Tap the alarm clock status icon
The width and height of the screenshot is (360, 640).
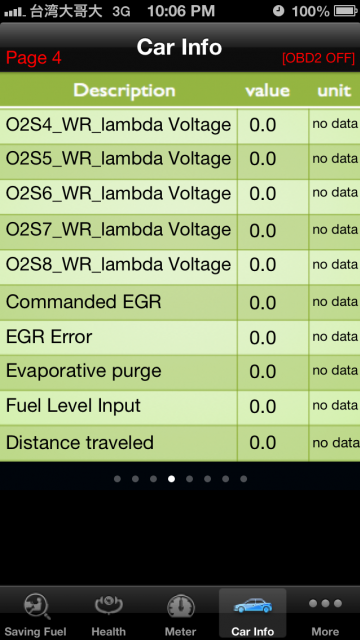pyautogui.click(x=278, y=11)
